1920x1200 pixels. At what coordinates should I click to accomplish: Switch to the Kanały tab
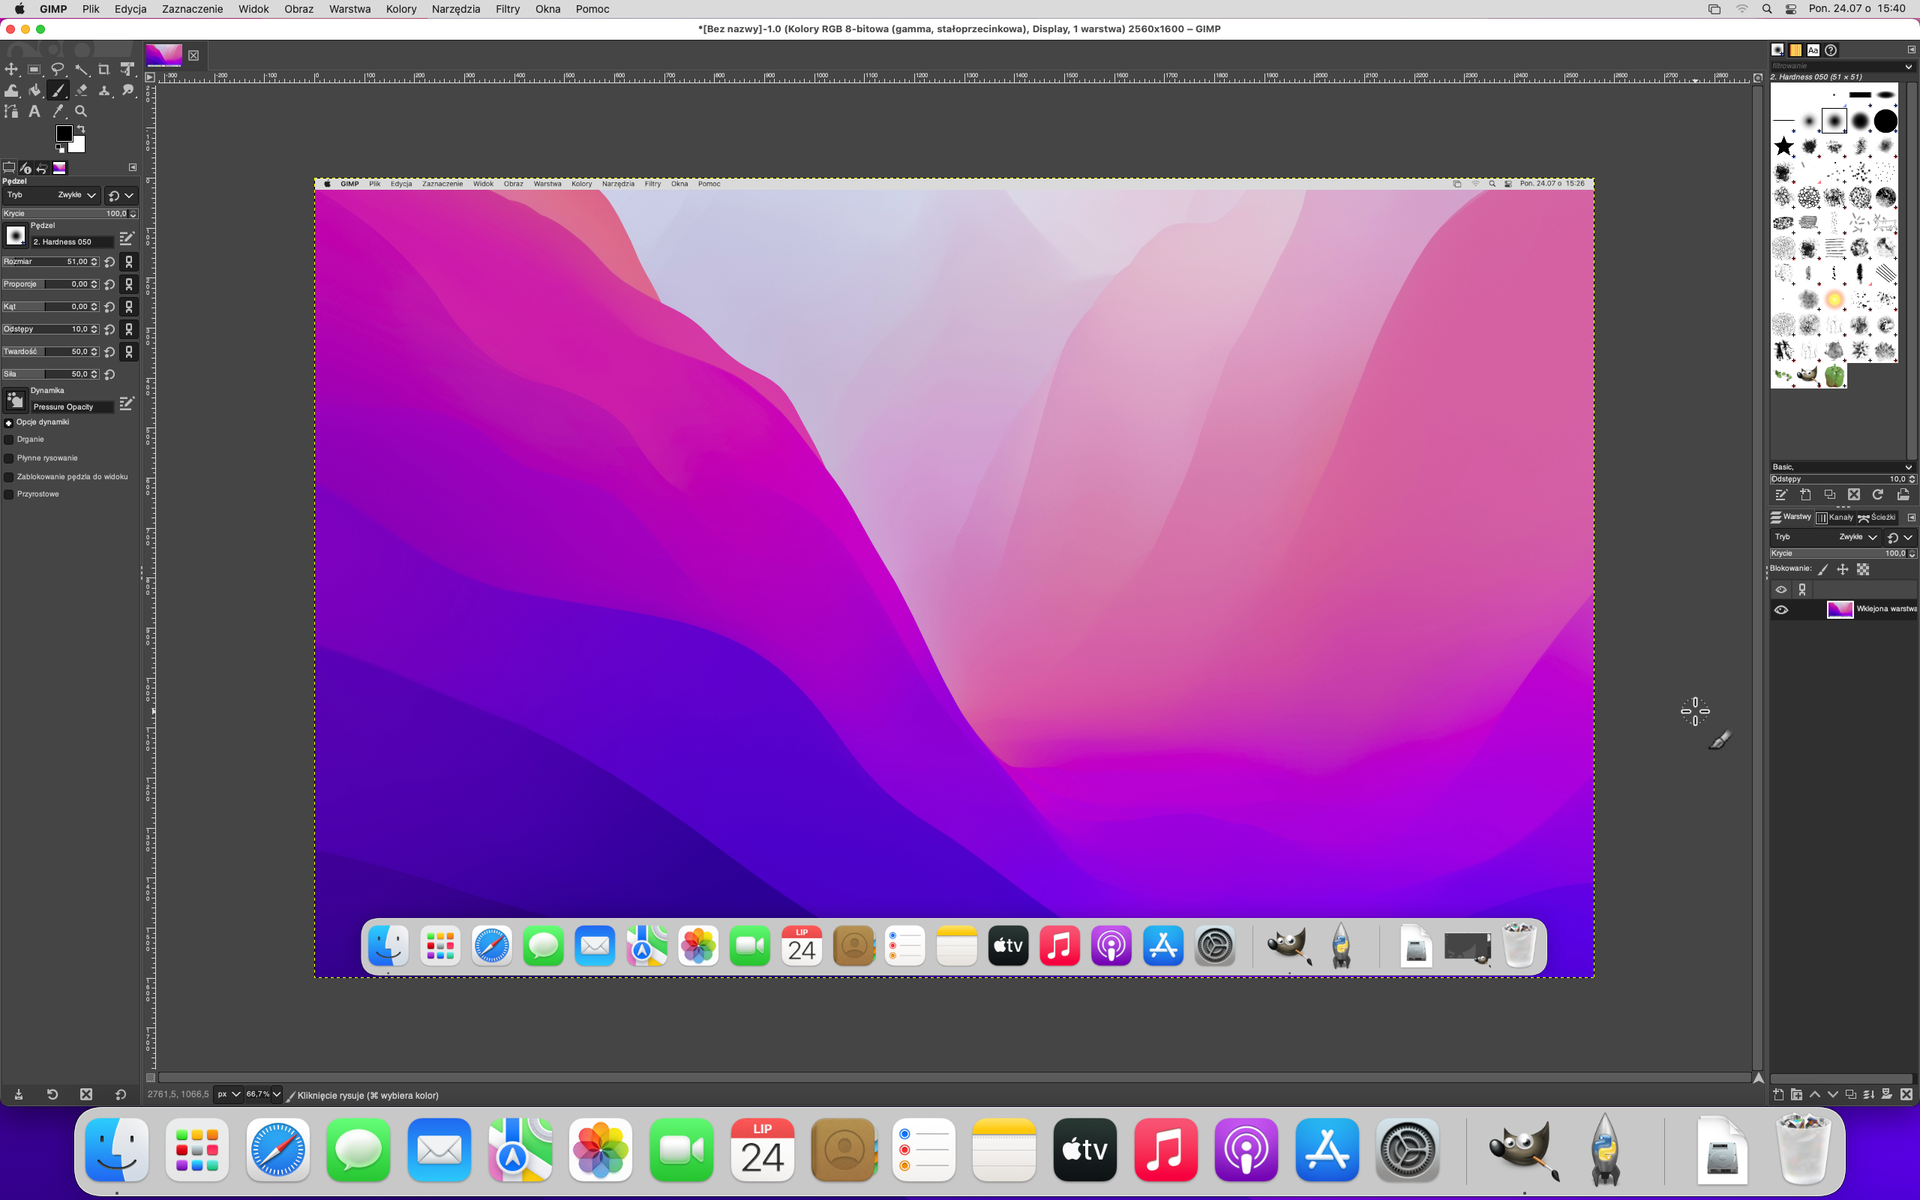[x=1835, y=517]
